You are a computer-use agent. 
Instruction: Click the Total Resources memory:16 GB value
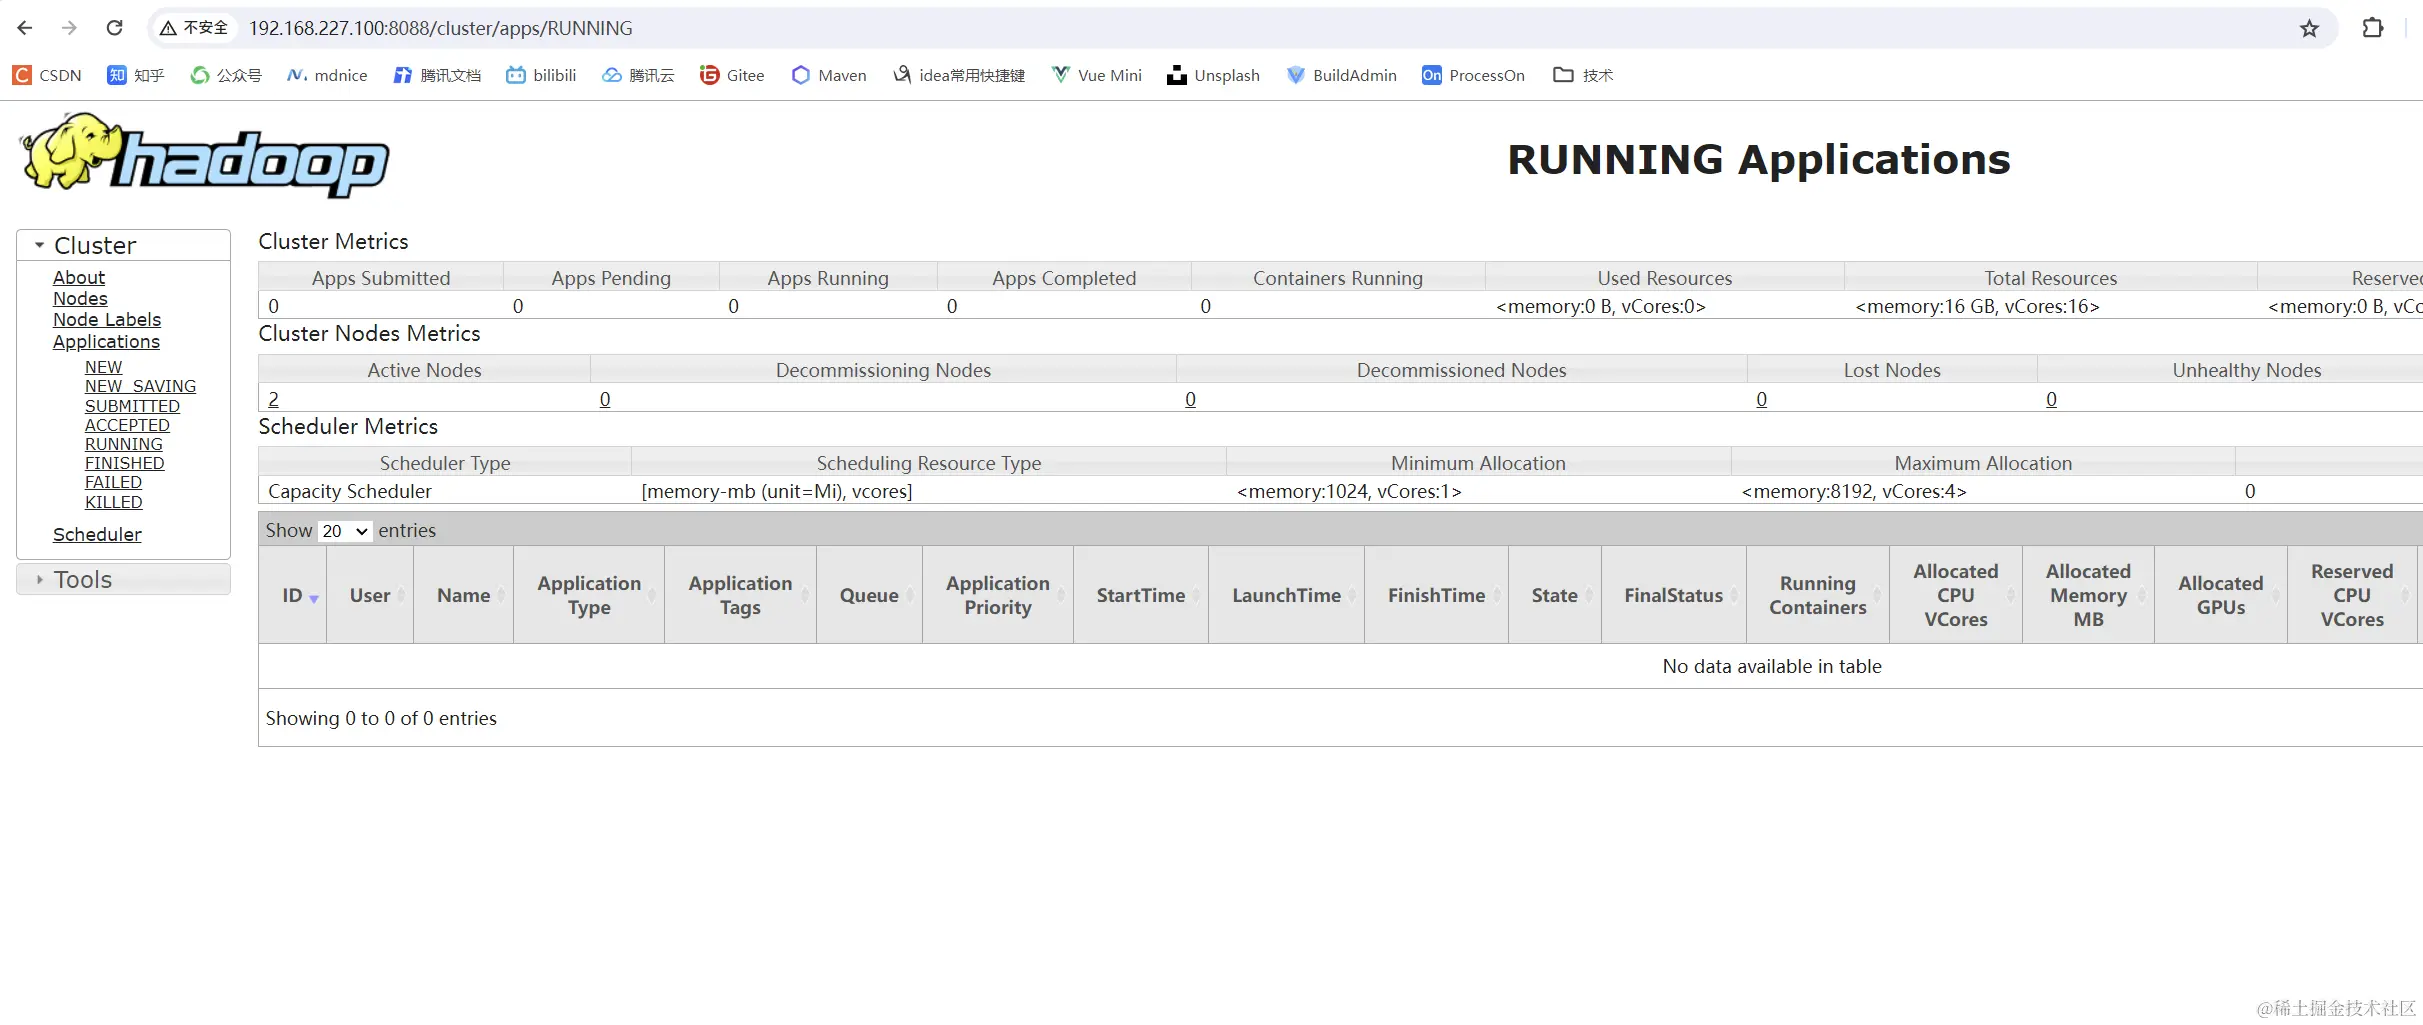click(x=1977, y=306)
